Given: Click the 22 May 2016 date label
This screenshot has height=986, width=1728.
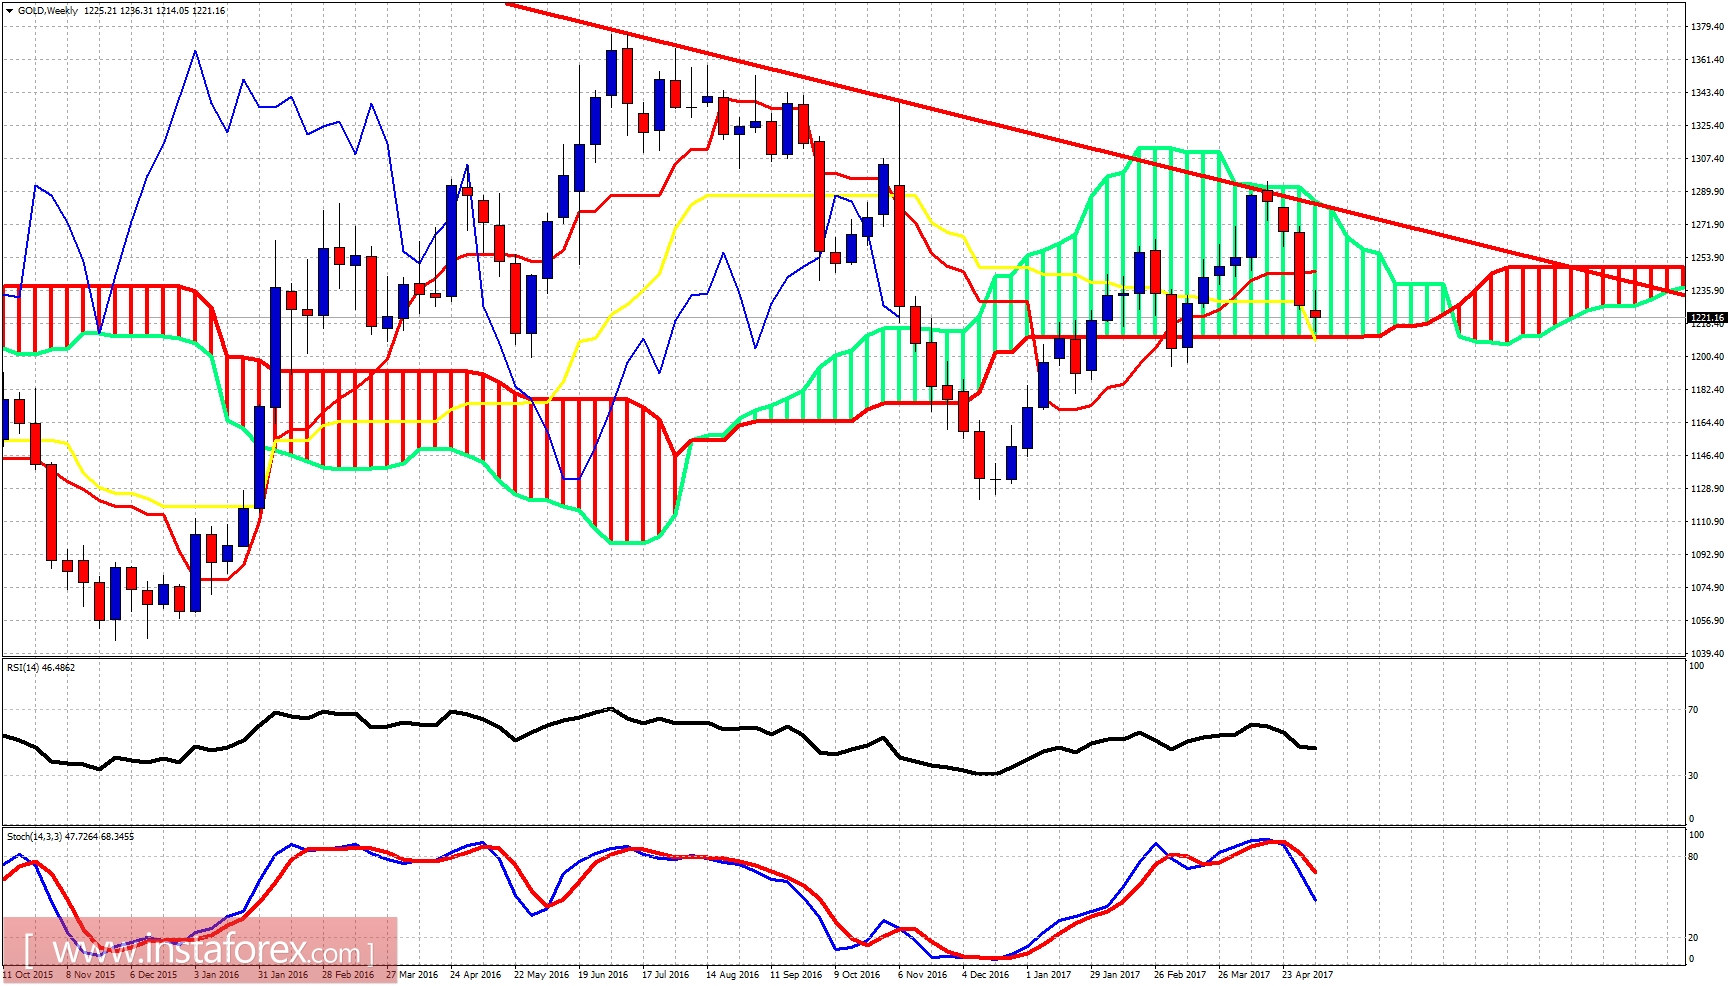Looking at the screenshot, I should [x=541, y=975].
